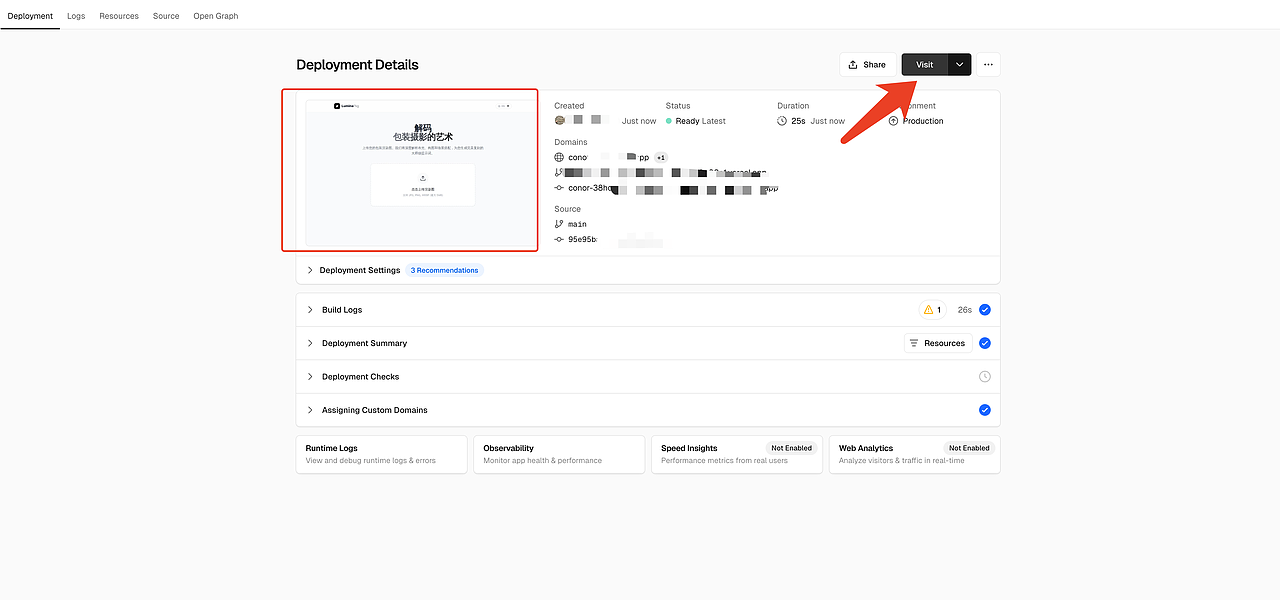Click the Build Logs blue checkmark
The width and height of the screenshot is (1280, 600).
[985, 310]
